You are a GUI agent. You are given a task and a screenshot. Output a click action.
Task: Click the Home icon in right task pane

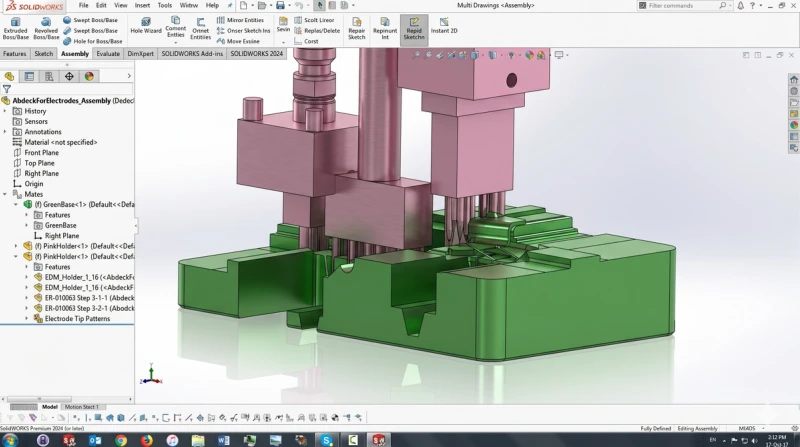pyautogui.click(x=793, y=80)
